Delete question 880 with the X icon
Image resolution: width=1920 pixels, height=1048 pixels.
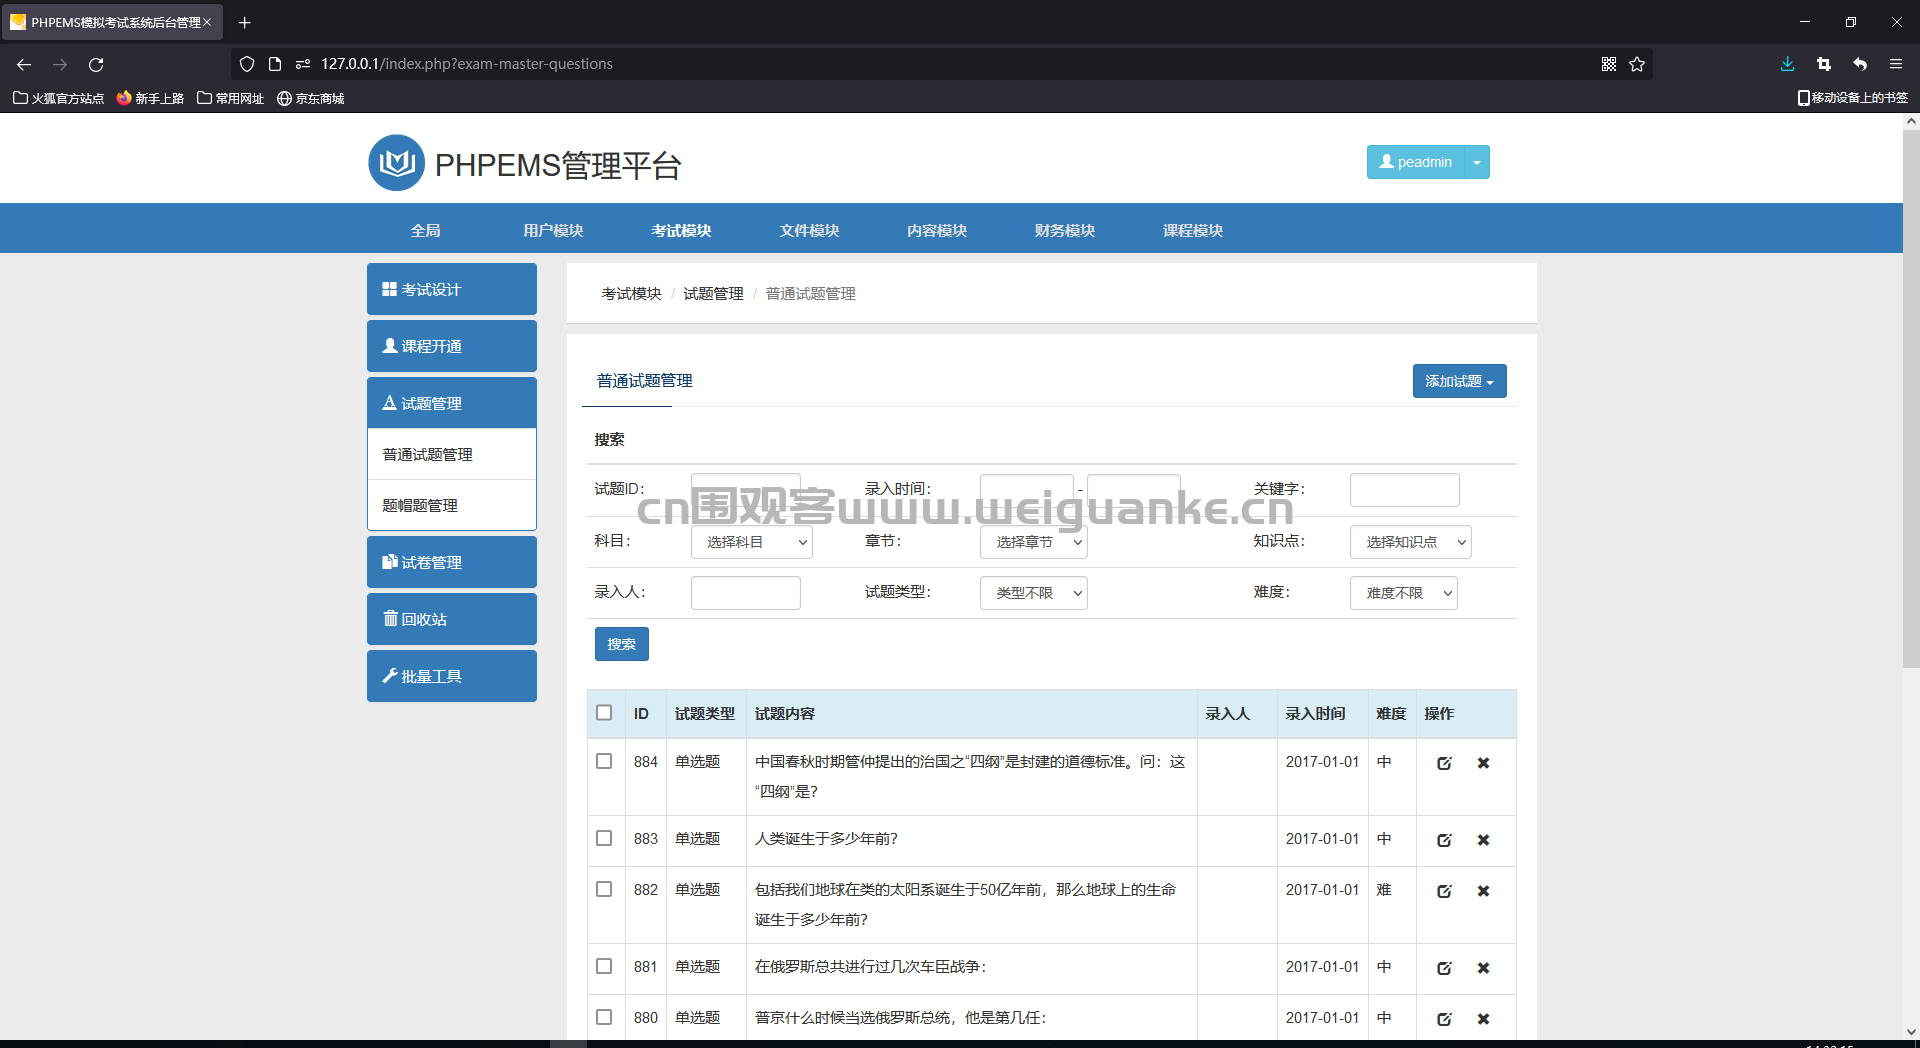point(1484,1019)
